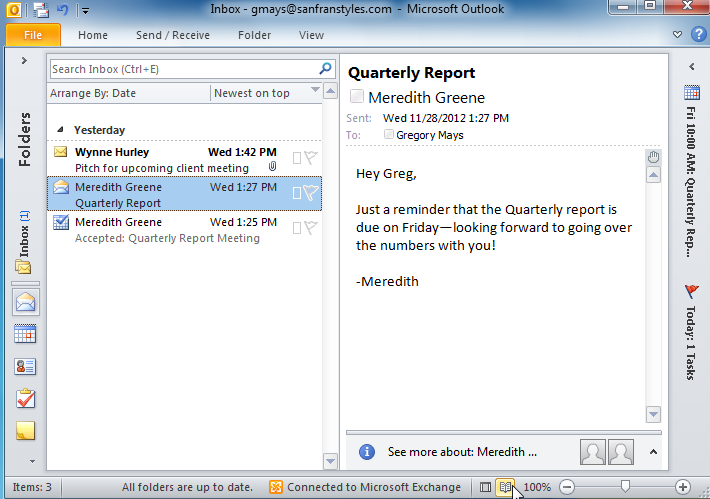Viewport: 710px width, 499px height.
Task: Expand the People Pane chevron
Action: (654, 451)
